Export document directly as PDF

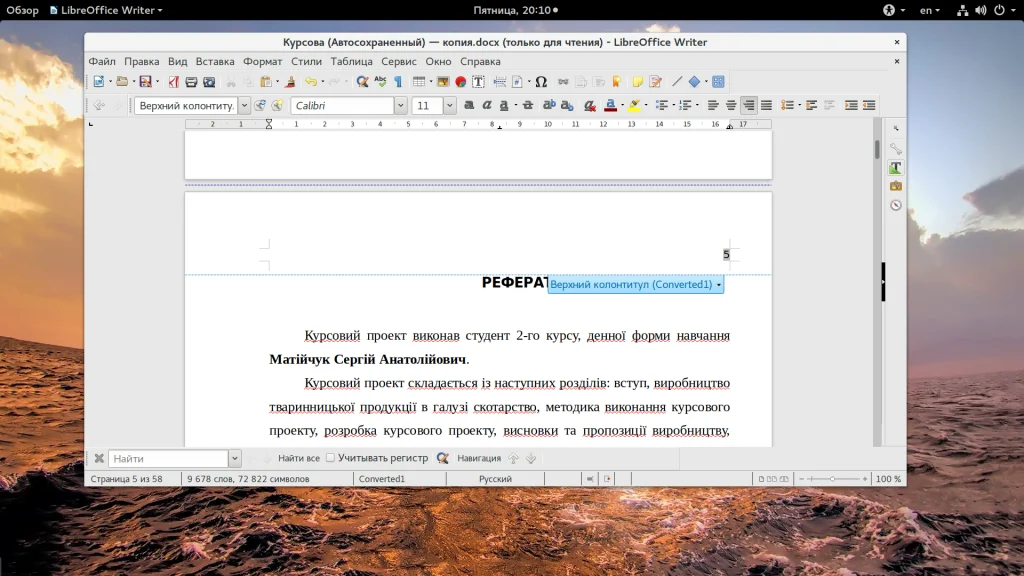(174, 82)
